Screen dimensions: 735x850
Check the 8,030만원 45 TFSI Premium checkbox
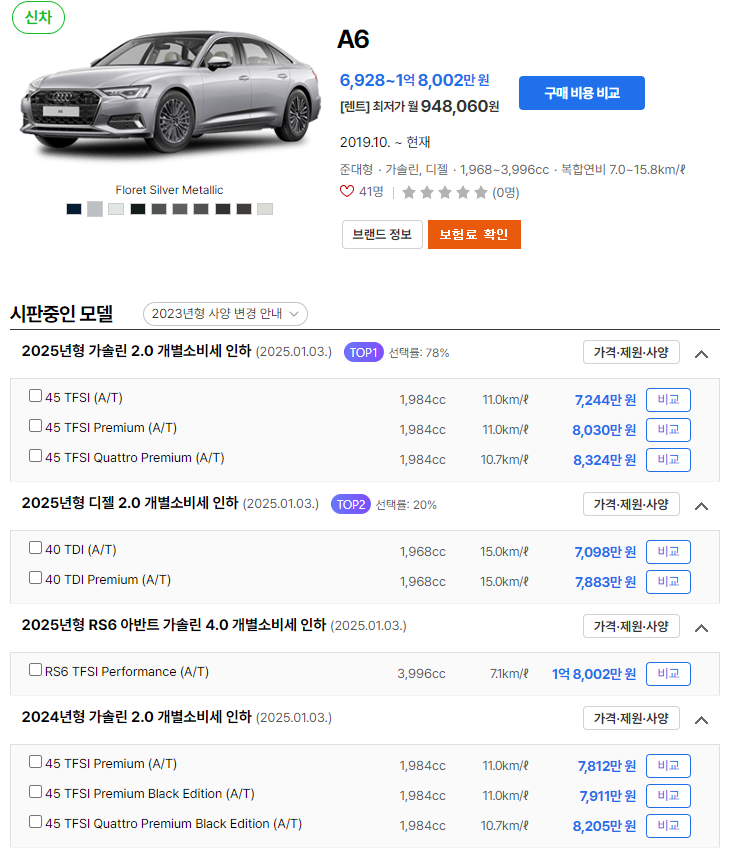click(36, 426)
